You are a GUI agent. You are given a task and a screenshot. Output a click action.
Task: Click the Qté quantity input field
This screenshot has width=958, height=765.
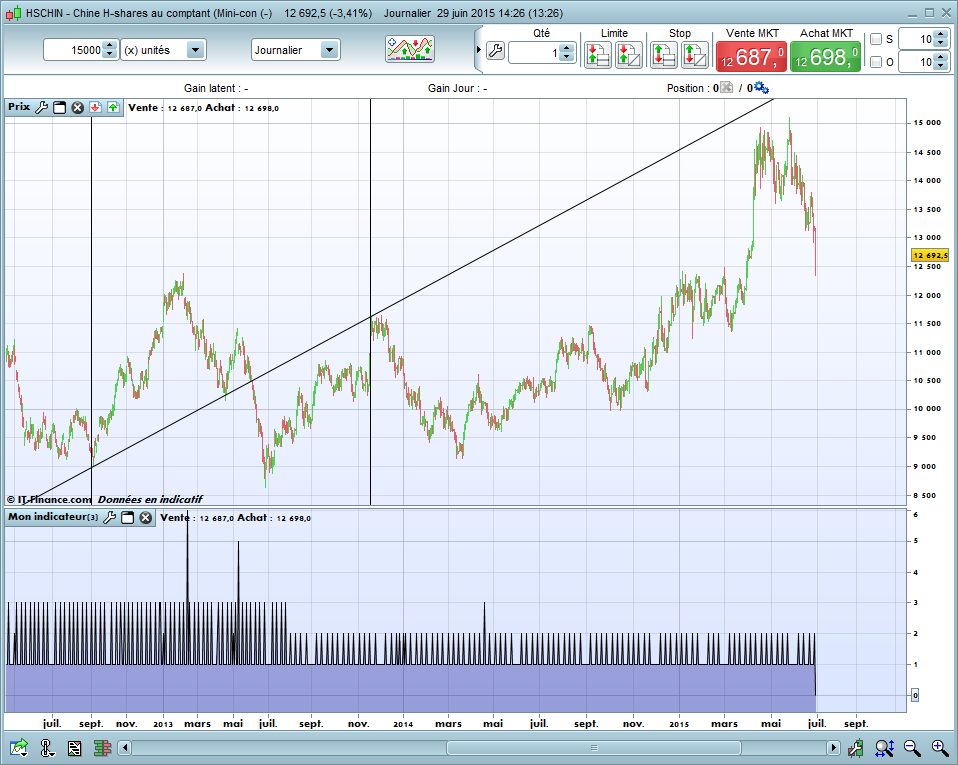(535, 53)
